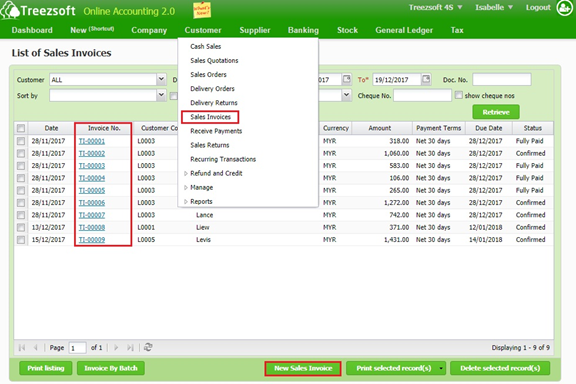Sort by the Payment Terms column header

click(439, 128)
